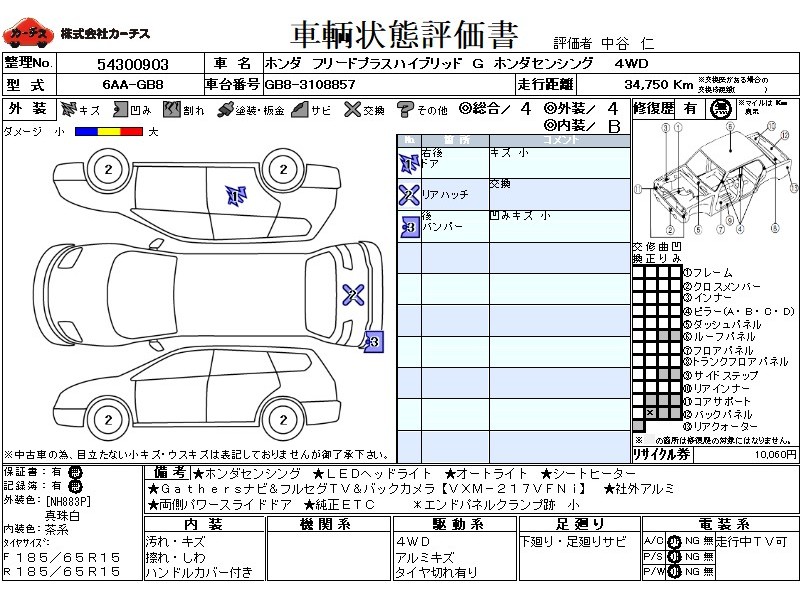Click scratch marker 1 on the car diagram

pos(236,195)
